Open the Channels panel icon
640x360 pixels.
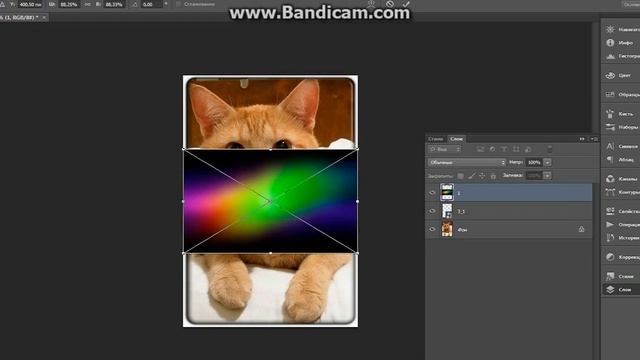click(x=610, y=178)
